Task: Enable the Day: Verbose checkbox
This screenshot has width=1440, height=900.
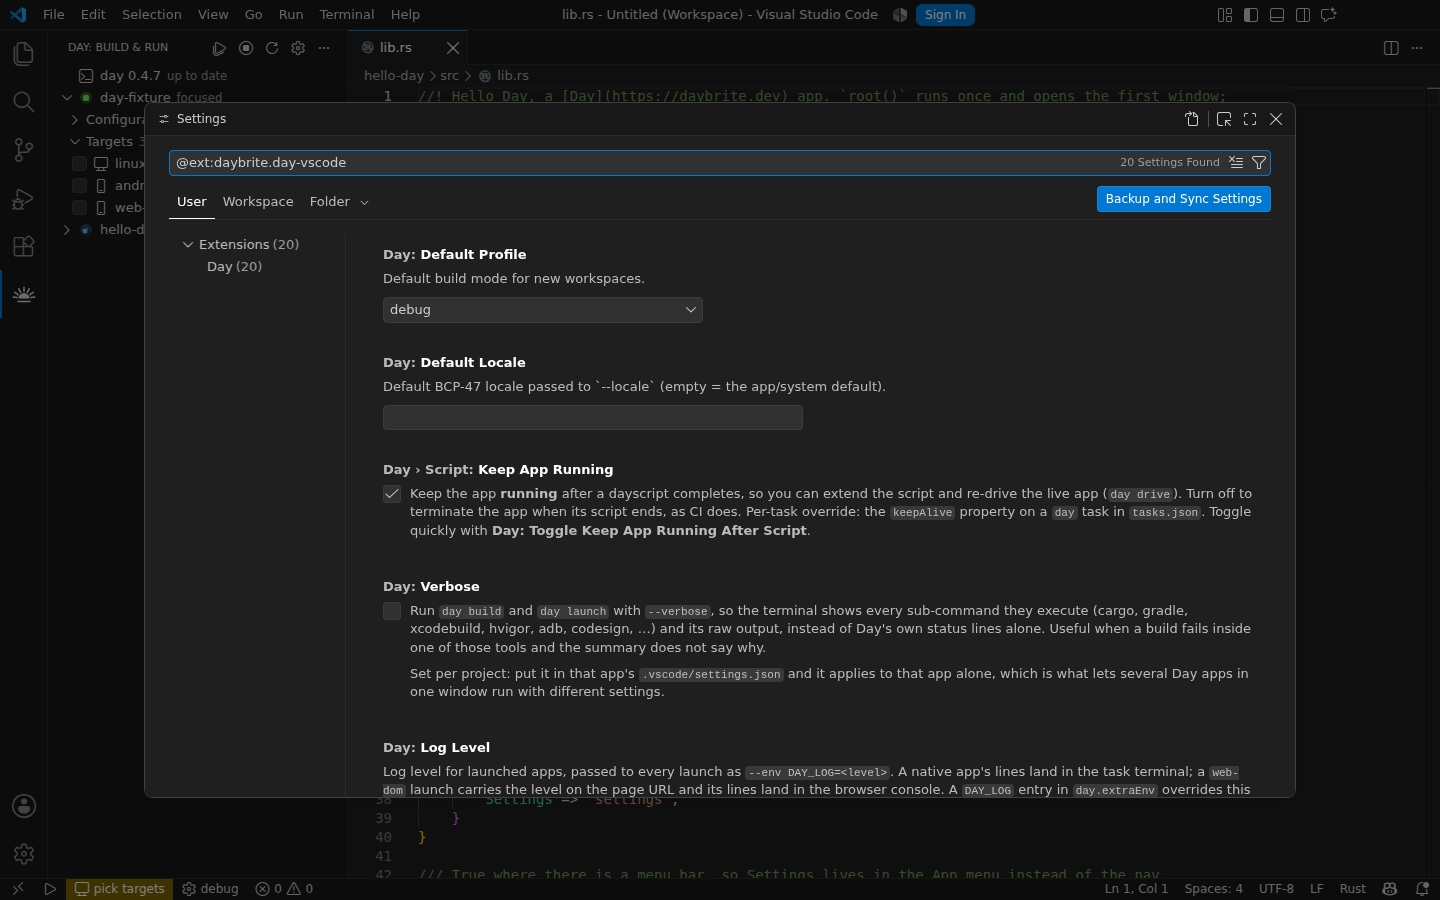Action: (x=392, y=611)
